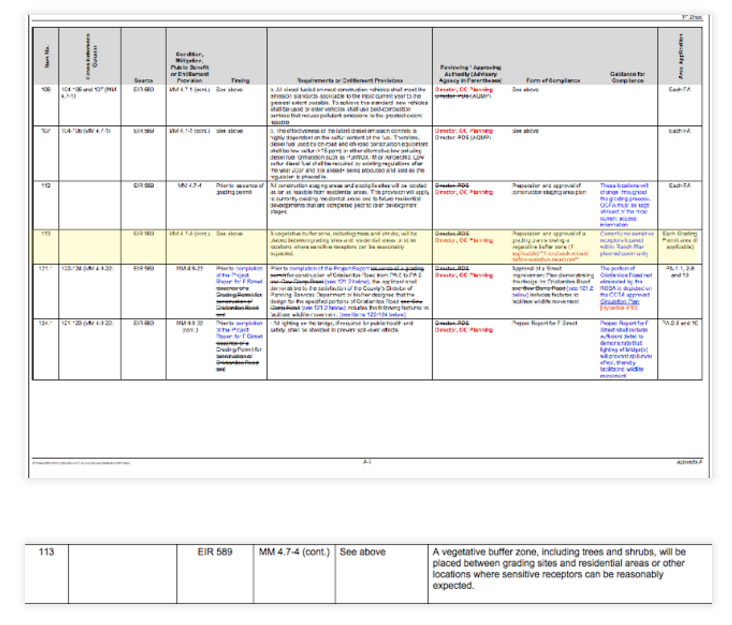
Task: Click the vegetative buffer zone paragraph in enlarged row
Action: [559, 569]
